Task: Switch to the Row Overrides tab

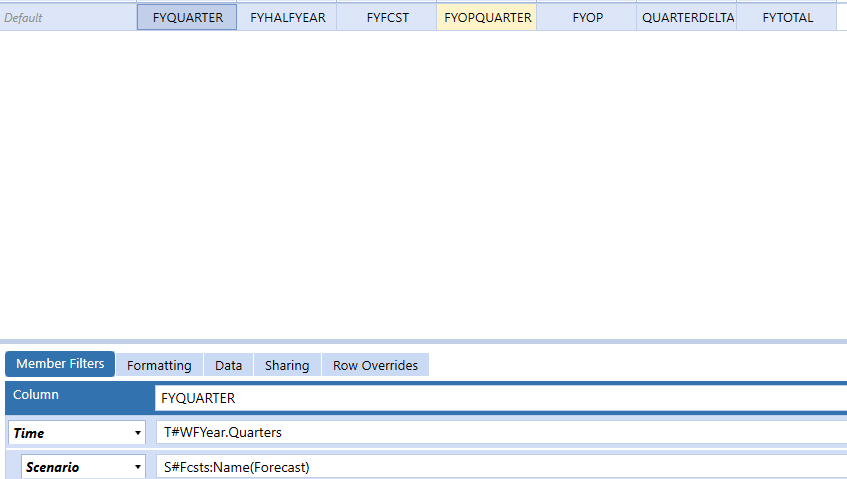Action: click(x=375, y=365)
